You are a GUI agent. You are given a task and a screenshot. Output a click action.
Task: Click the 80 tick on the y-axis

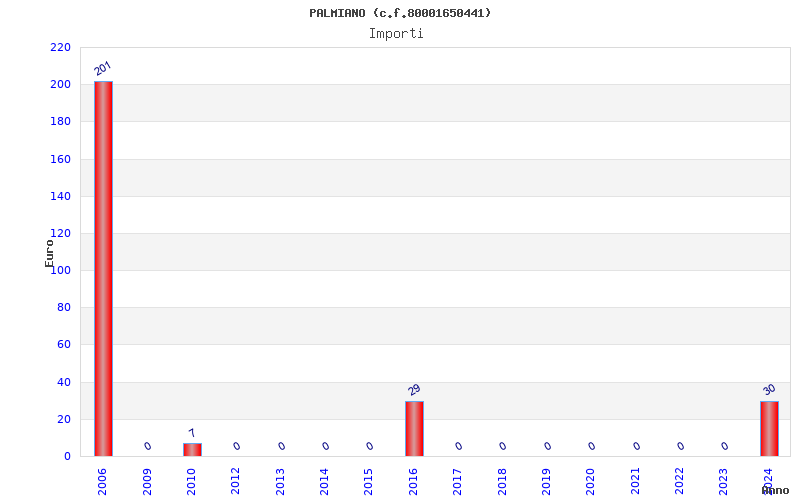coord(64,307)
